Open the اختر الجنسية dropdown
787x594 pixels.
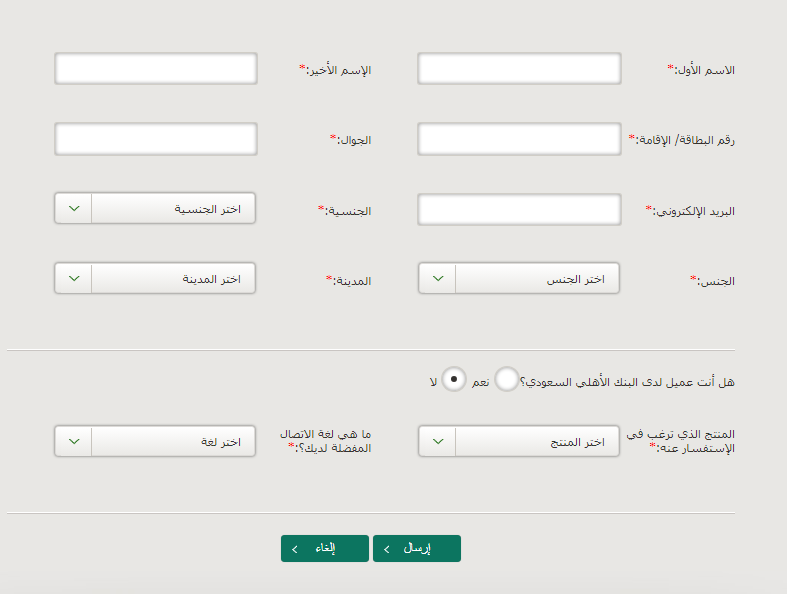pos(155,208)
